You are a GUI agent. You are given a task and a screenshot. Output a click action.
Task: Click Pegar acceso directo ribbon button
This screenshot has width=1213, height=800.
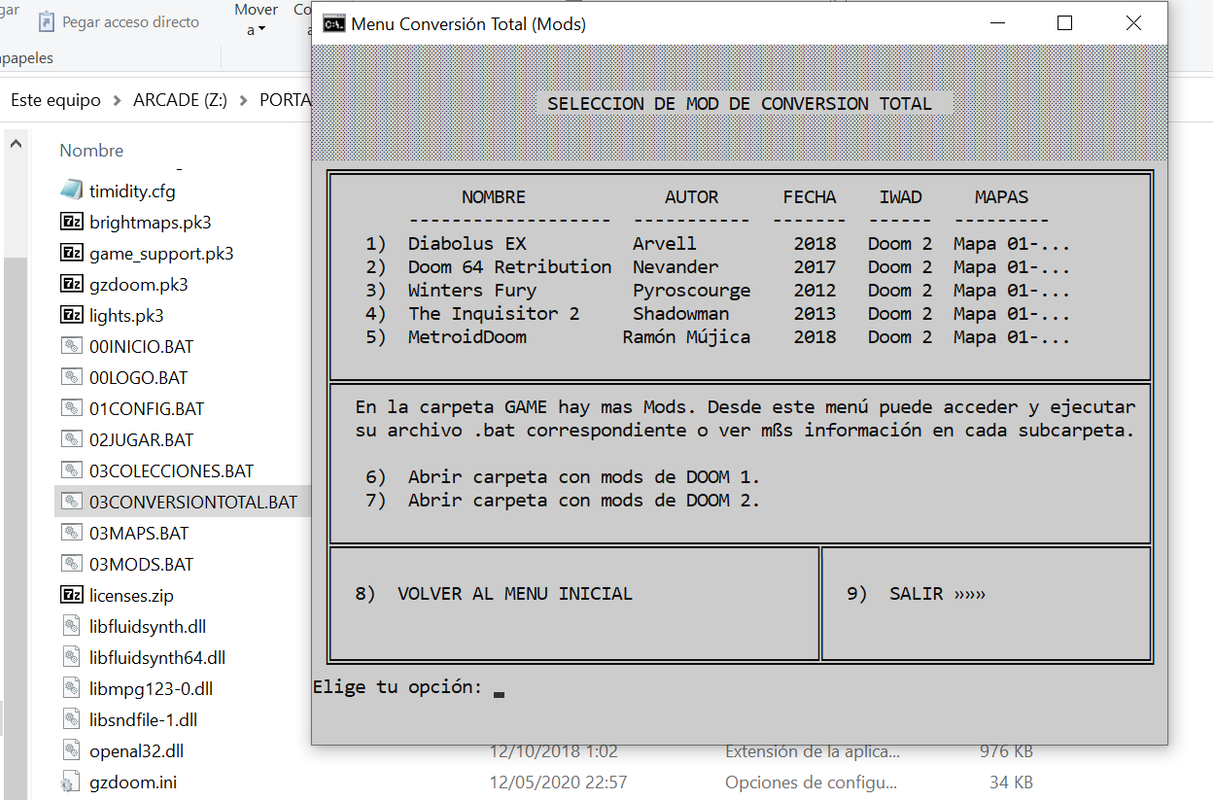tap(118, 21)
